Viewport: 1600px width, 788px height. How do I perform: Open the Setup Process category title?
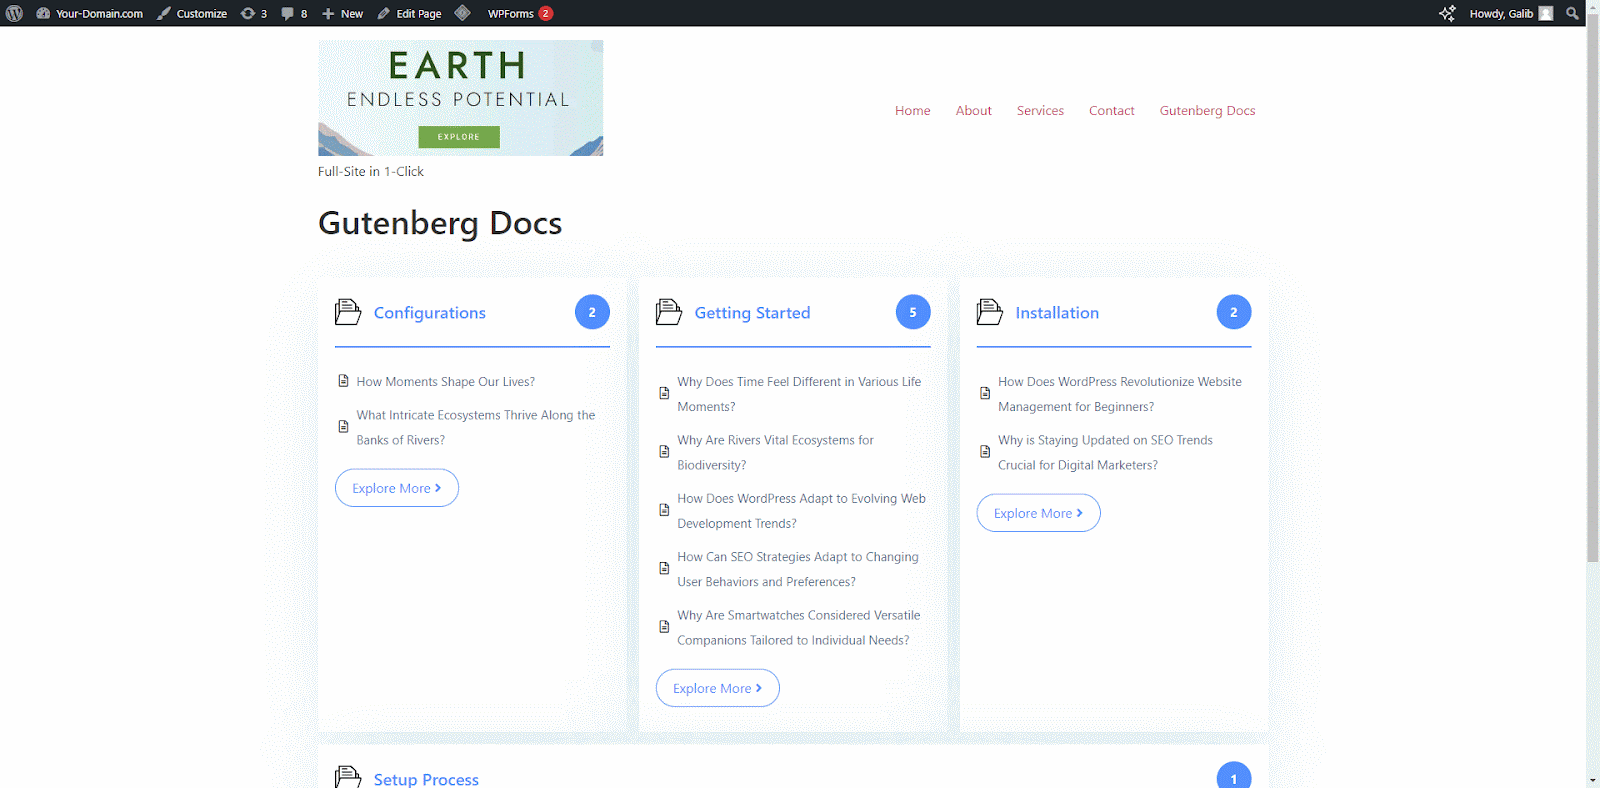click(426, 779)
